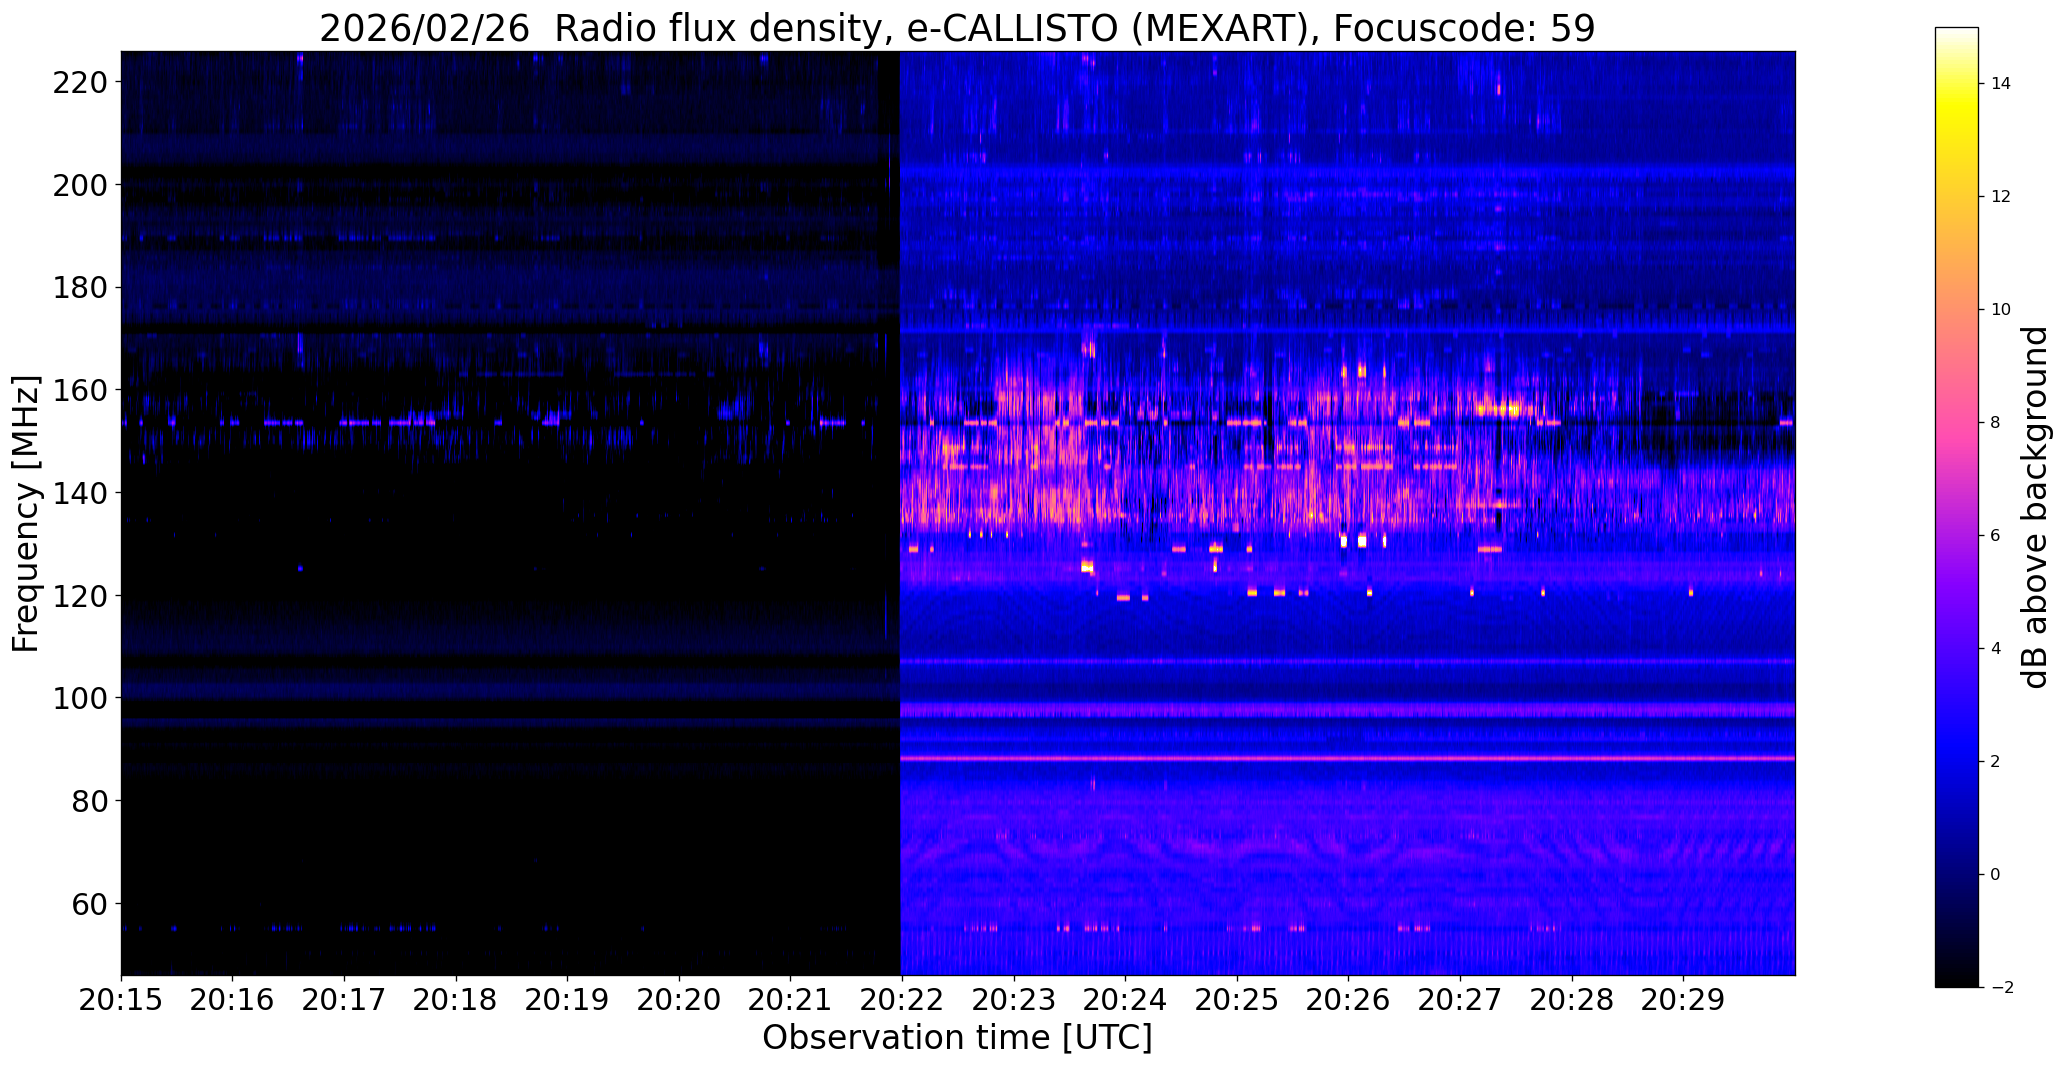Click the 220 frequency tick label

[78, 82]
